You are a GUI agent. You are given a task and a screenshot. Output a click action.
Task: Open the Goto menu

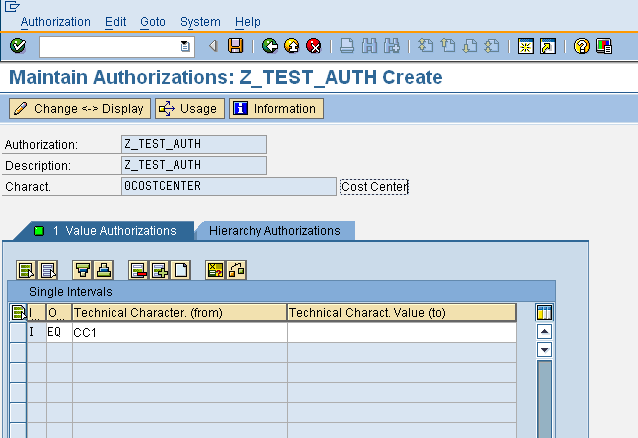(x=153, y=22)
